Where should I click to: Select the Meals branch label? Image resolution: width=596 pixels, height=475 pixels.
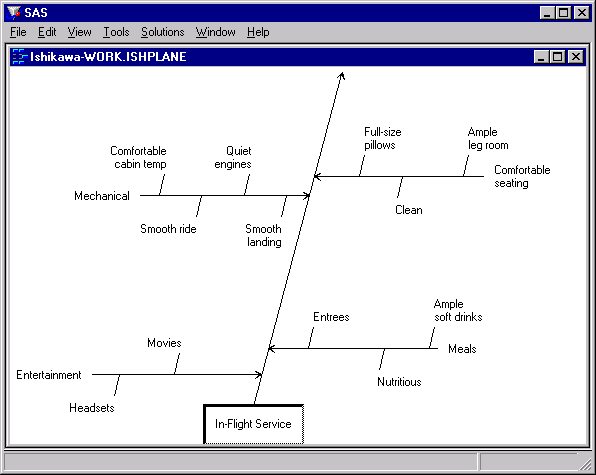pos(462,349)
